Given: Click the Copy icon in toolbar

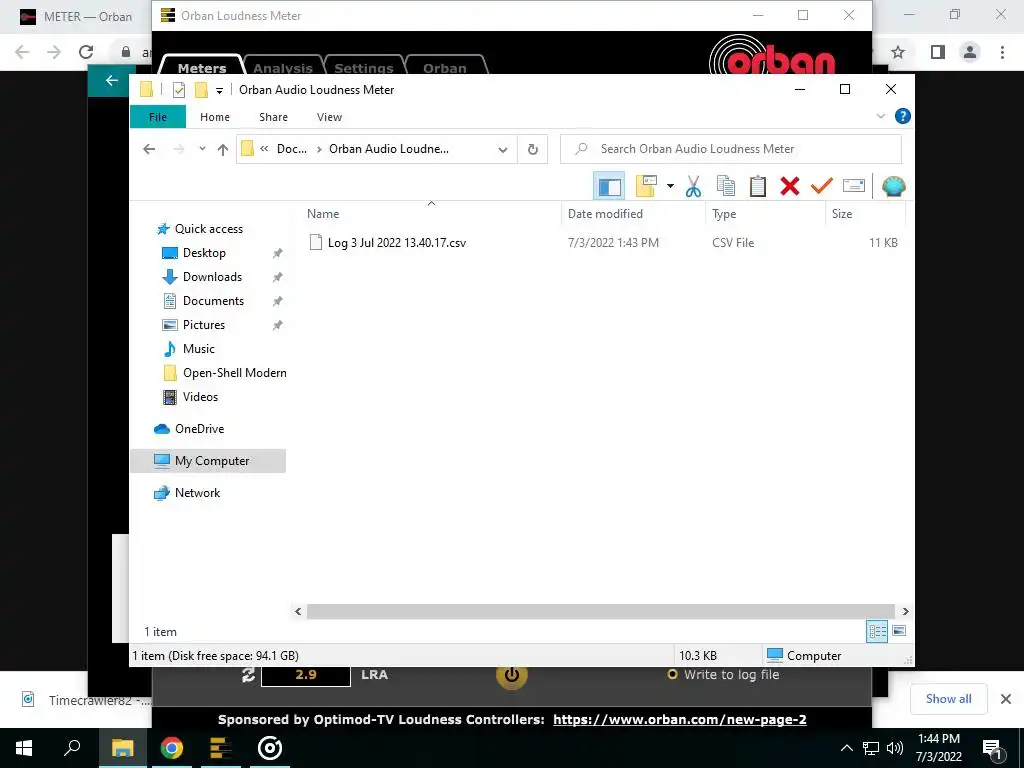Looking at the screenshot, I should coord(726,186).
